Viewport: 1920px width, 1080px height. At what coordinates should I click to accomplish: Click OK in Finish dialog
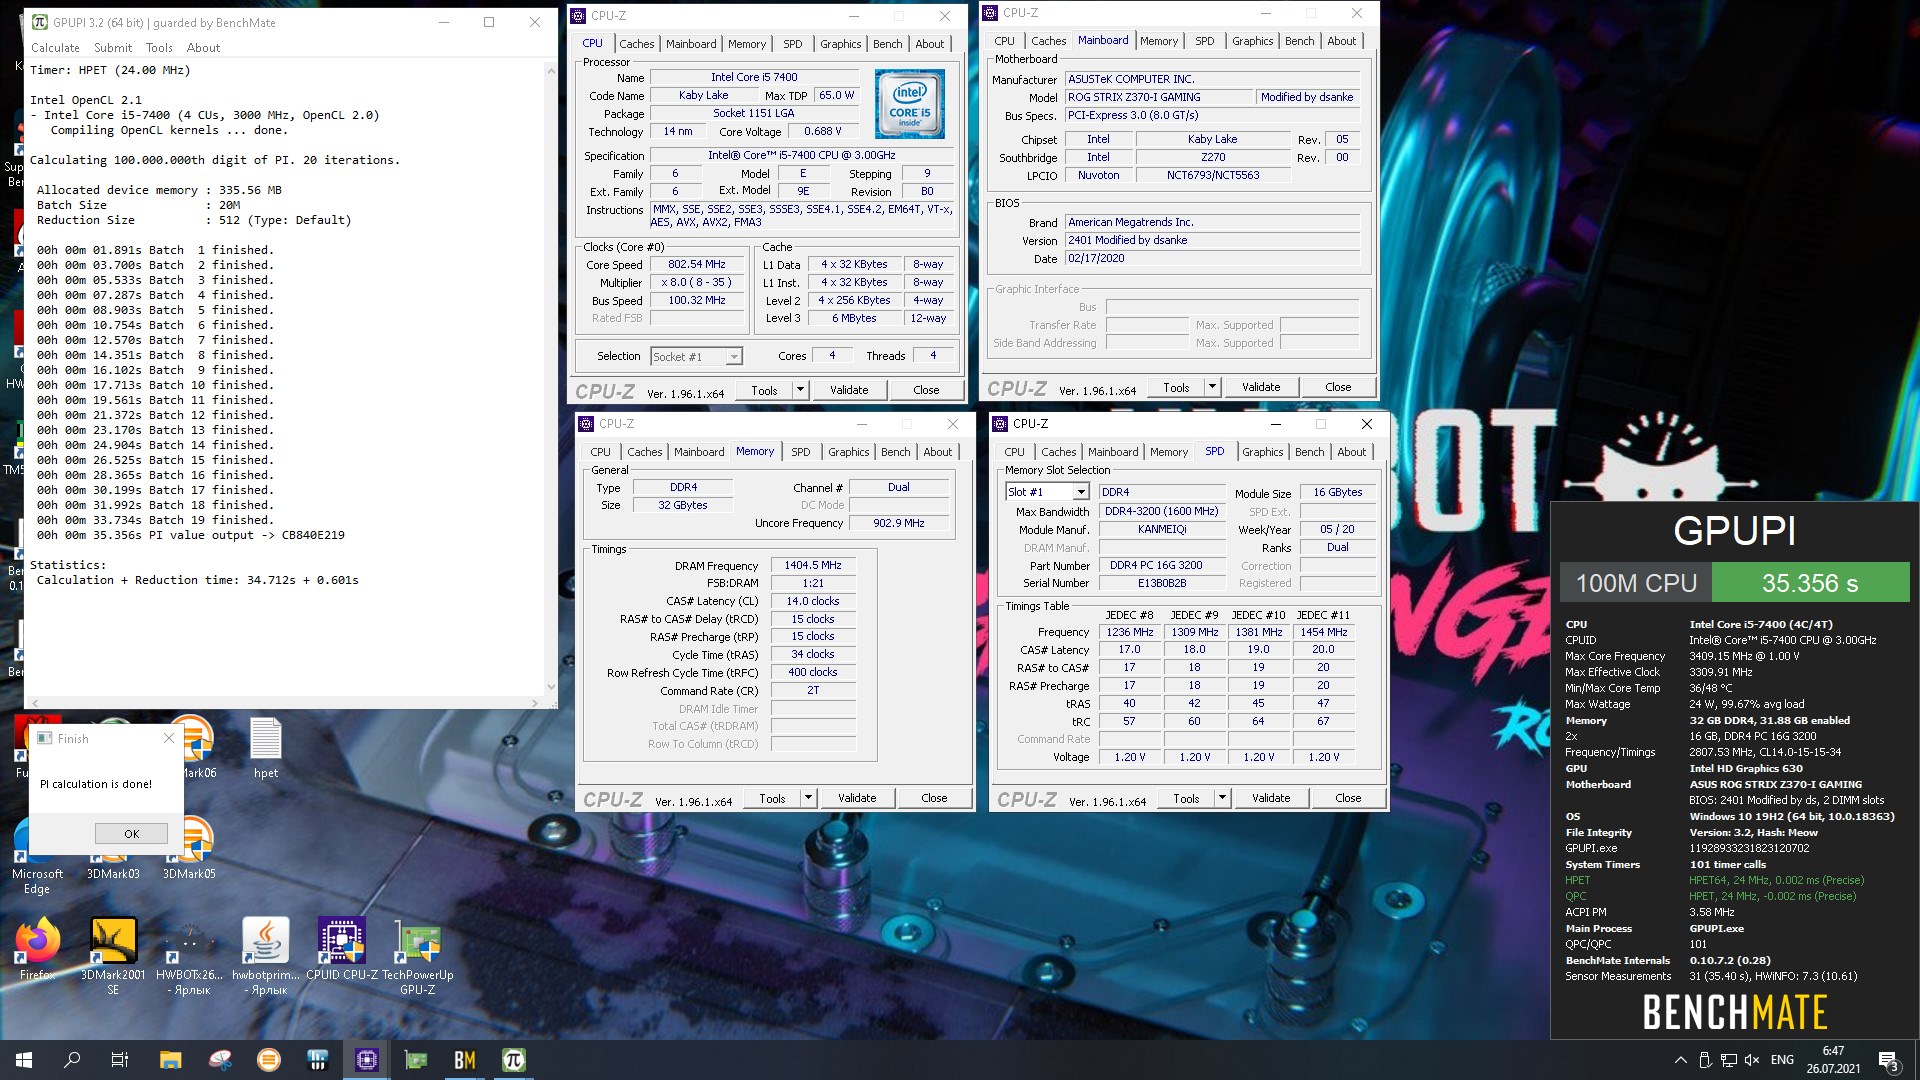pyautogui.click(x=131, y=834)
